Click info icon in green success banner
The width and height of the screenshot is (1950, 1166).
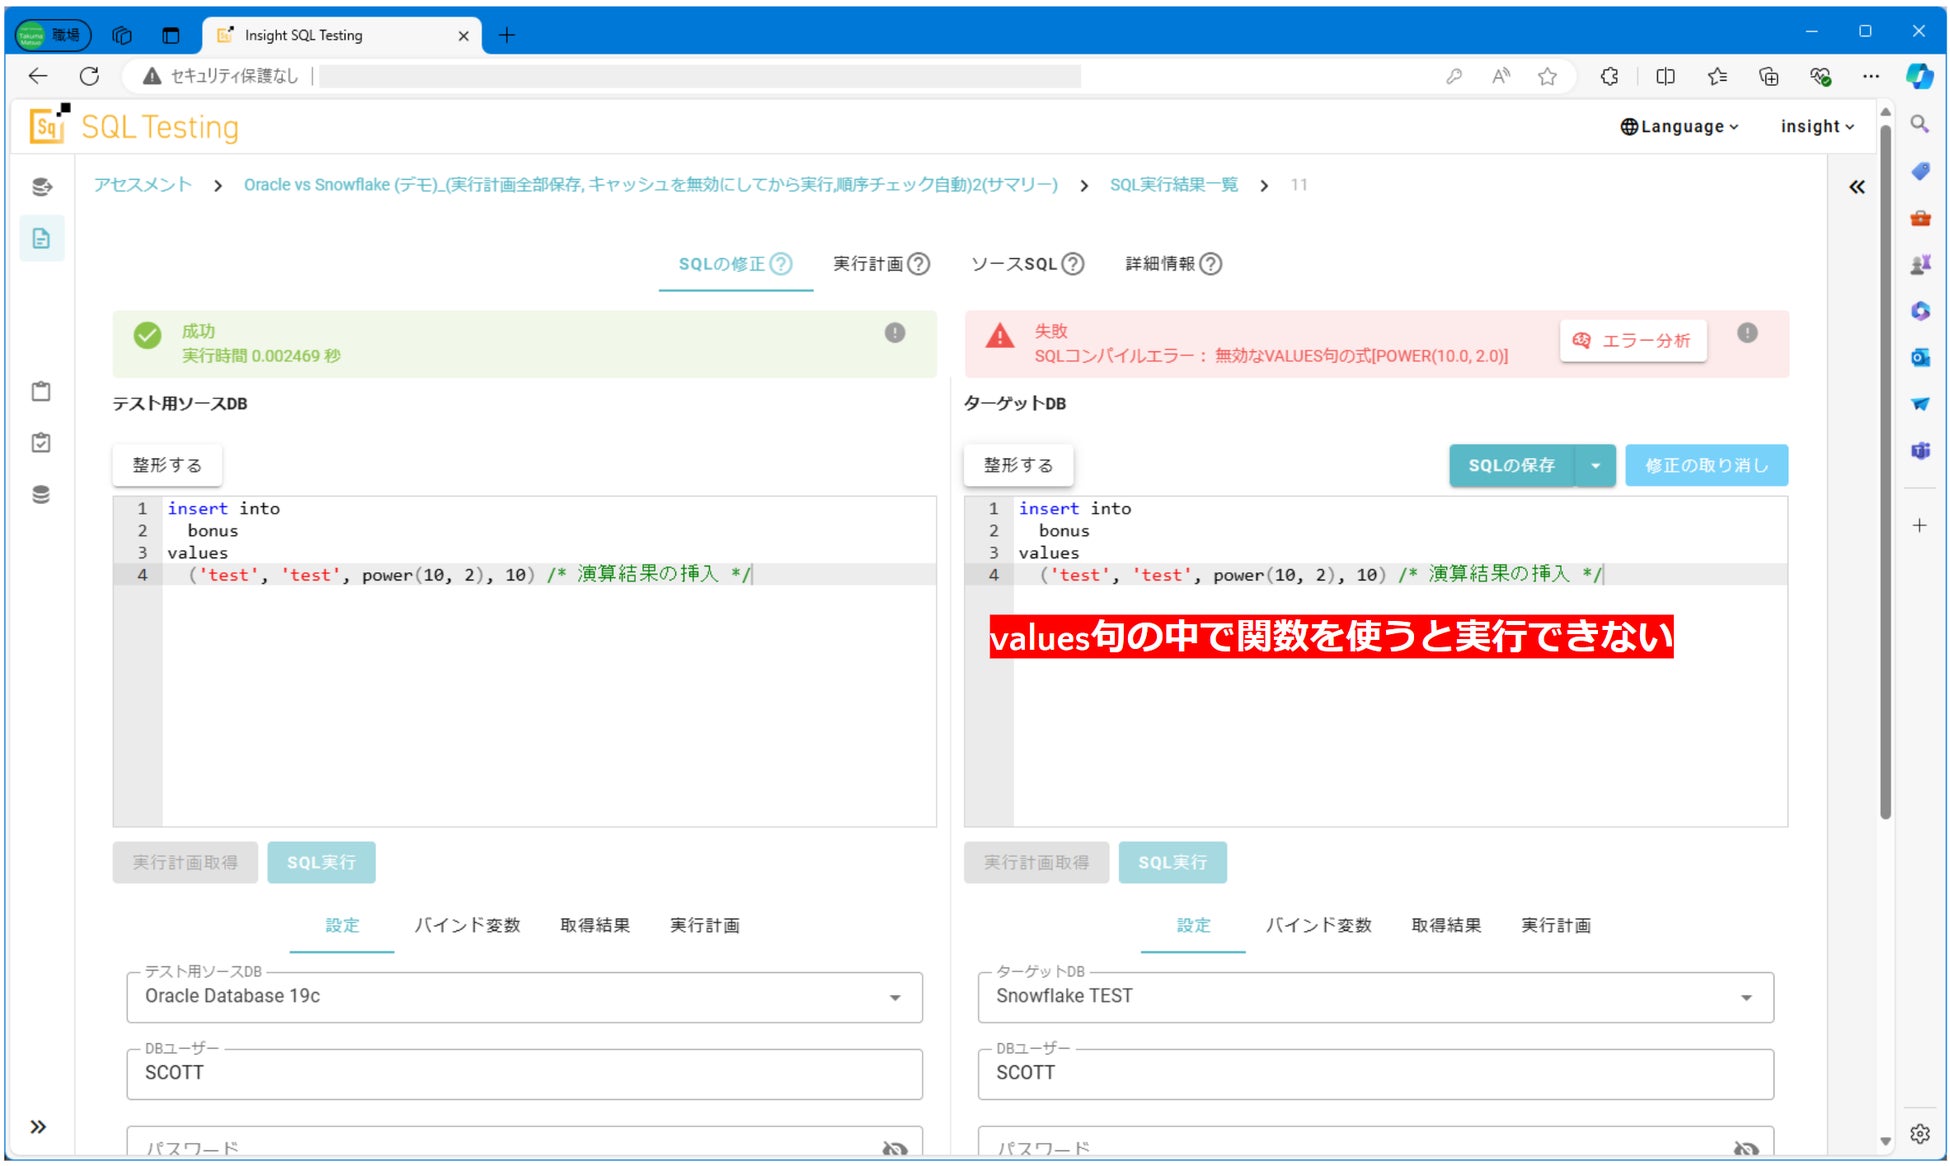(894, 333)
